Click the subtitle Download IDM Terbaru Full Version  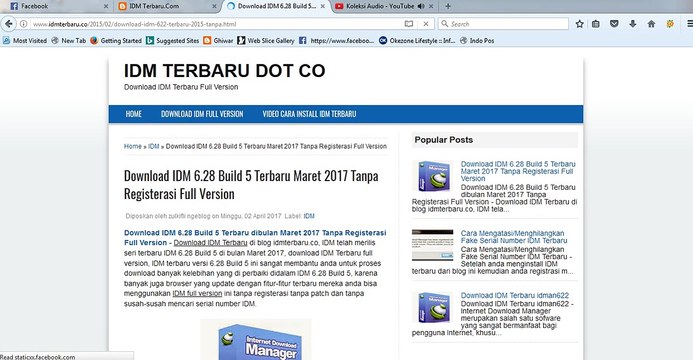(x=181, y=87)
